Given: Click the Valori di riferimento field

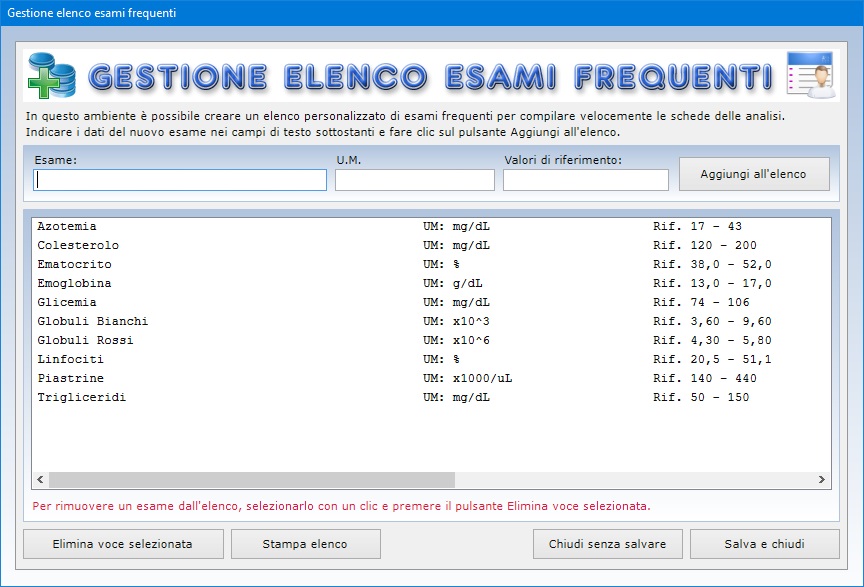Looking at the screenshot, I should (585, 180).
